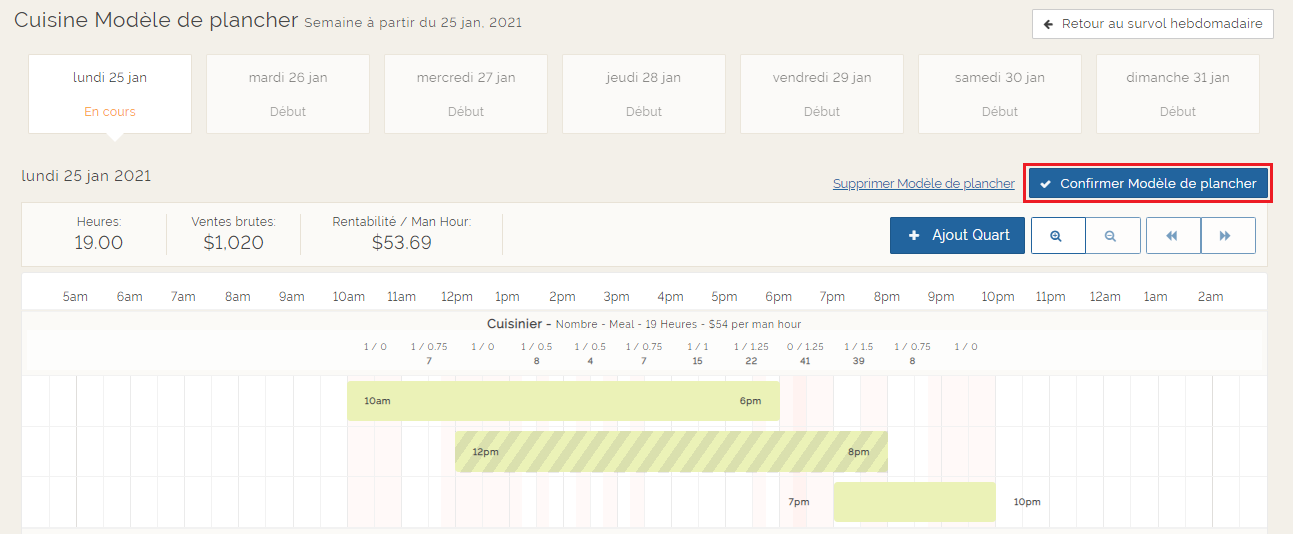Zoom out on the schedule timeline

click(x=1112, y=236)
